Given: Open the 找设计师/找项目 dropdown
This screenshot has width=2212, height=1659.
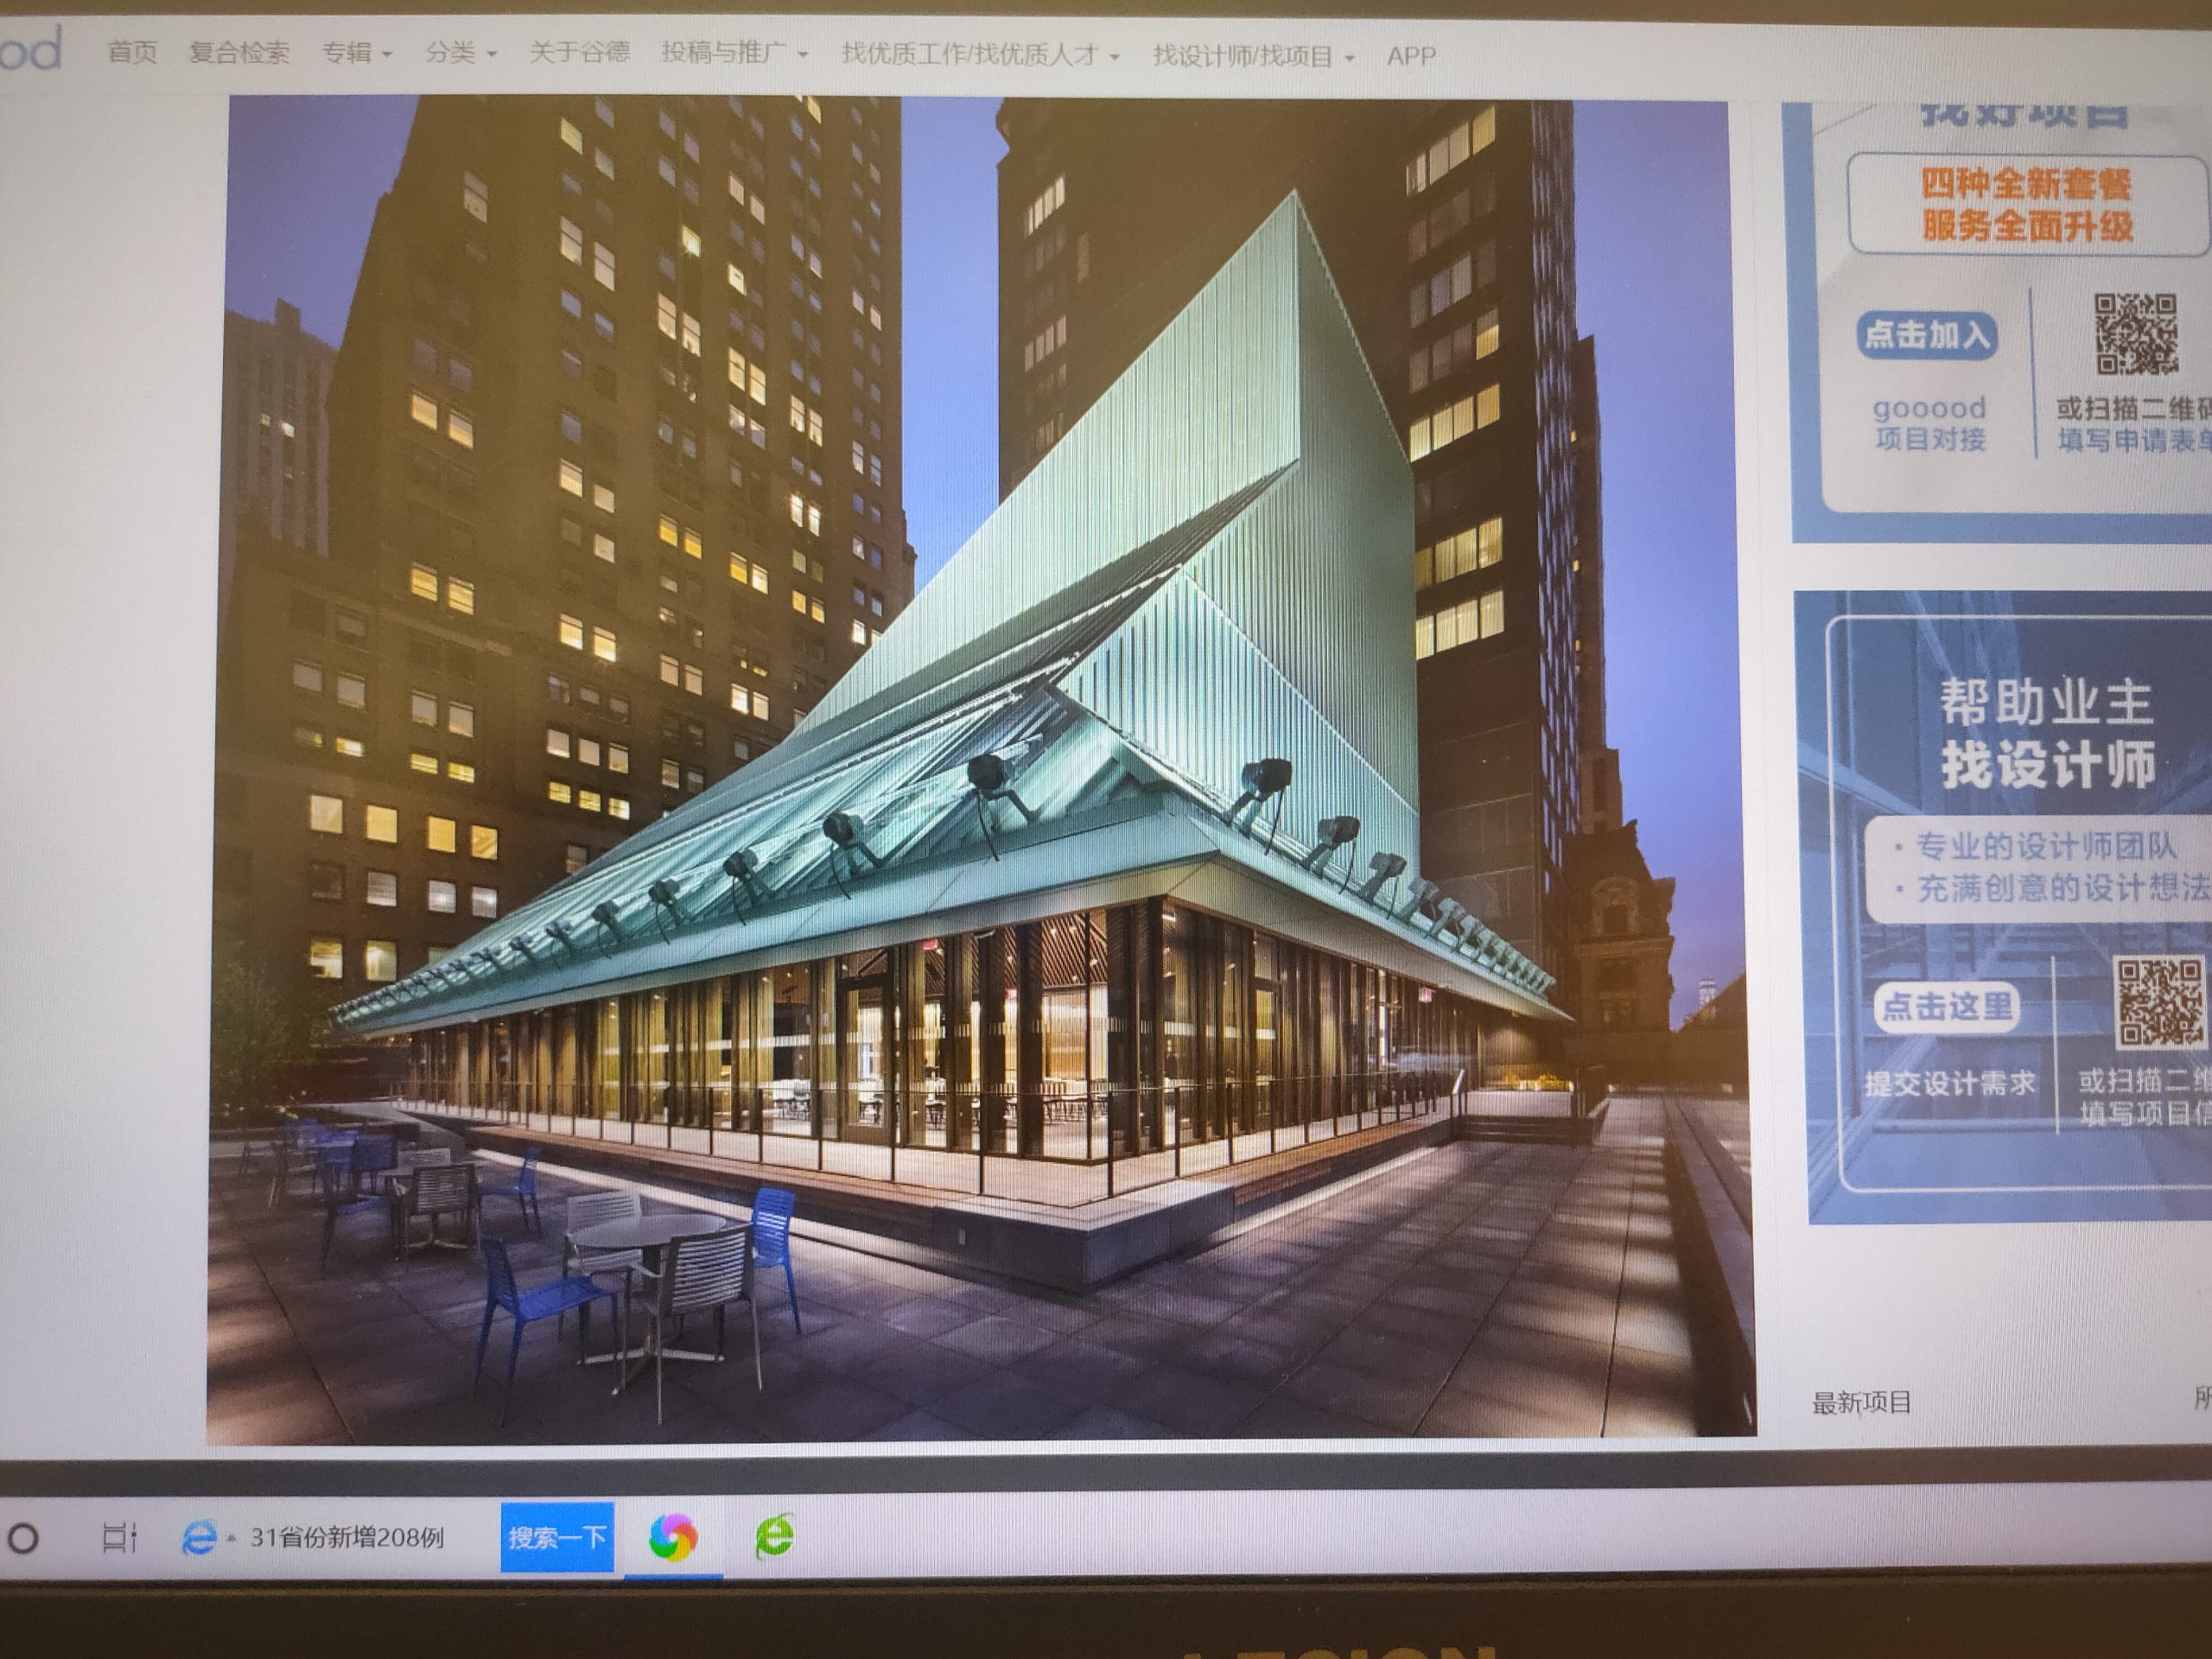Looking at the screenshot, I should 1254,55.
